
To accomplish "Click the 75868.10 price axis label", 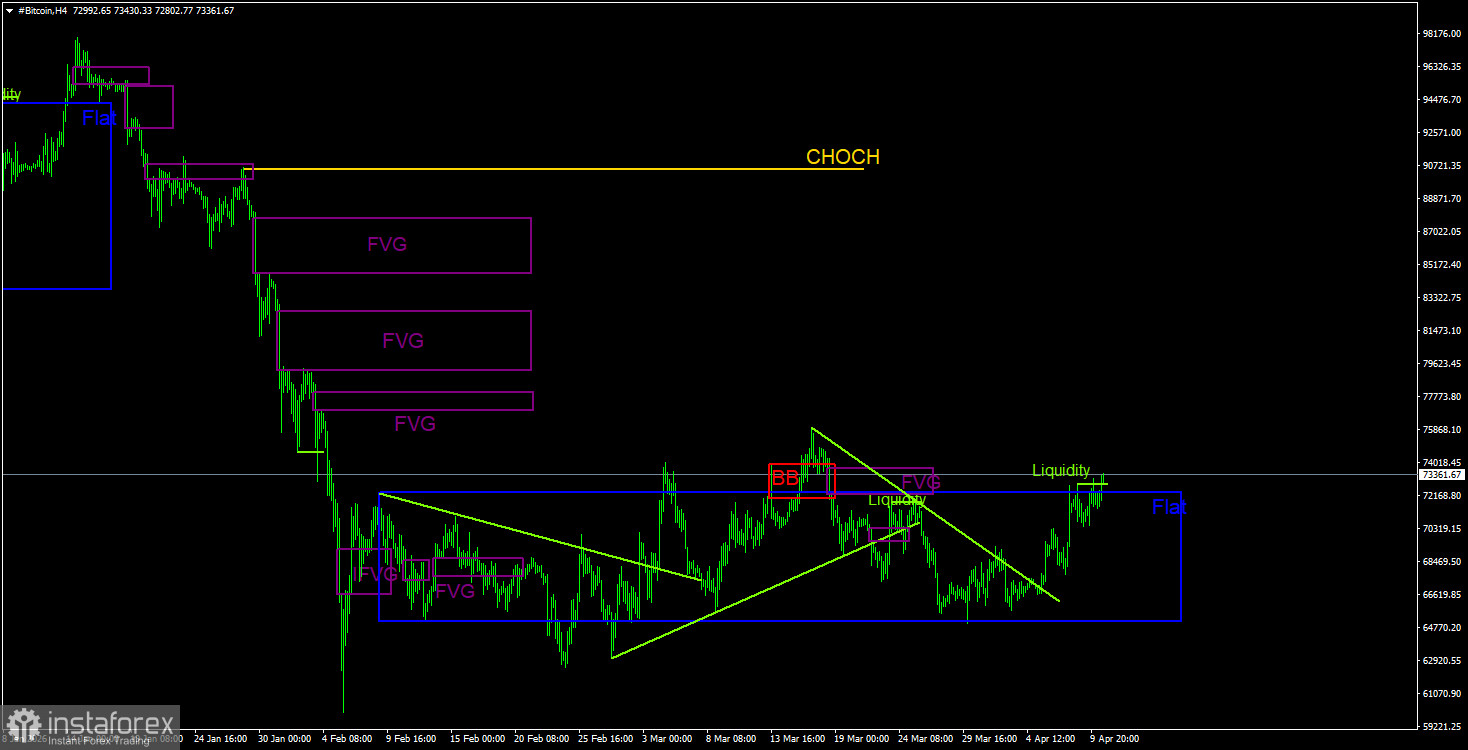I will click(x=1442, y=430).
